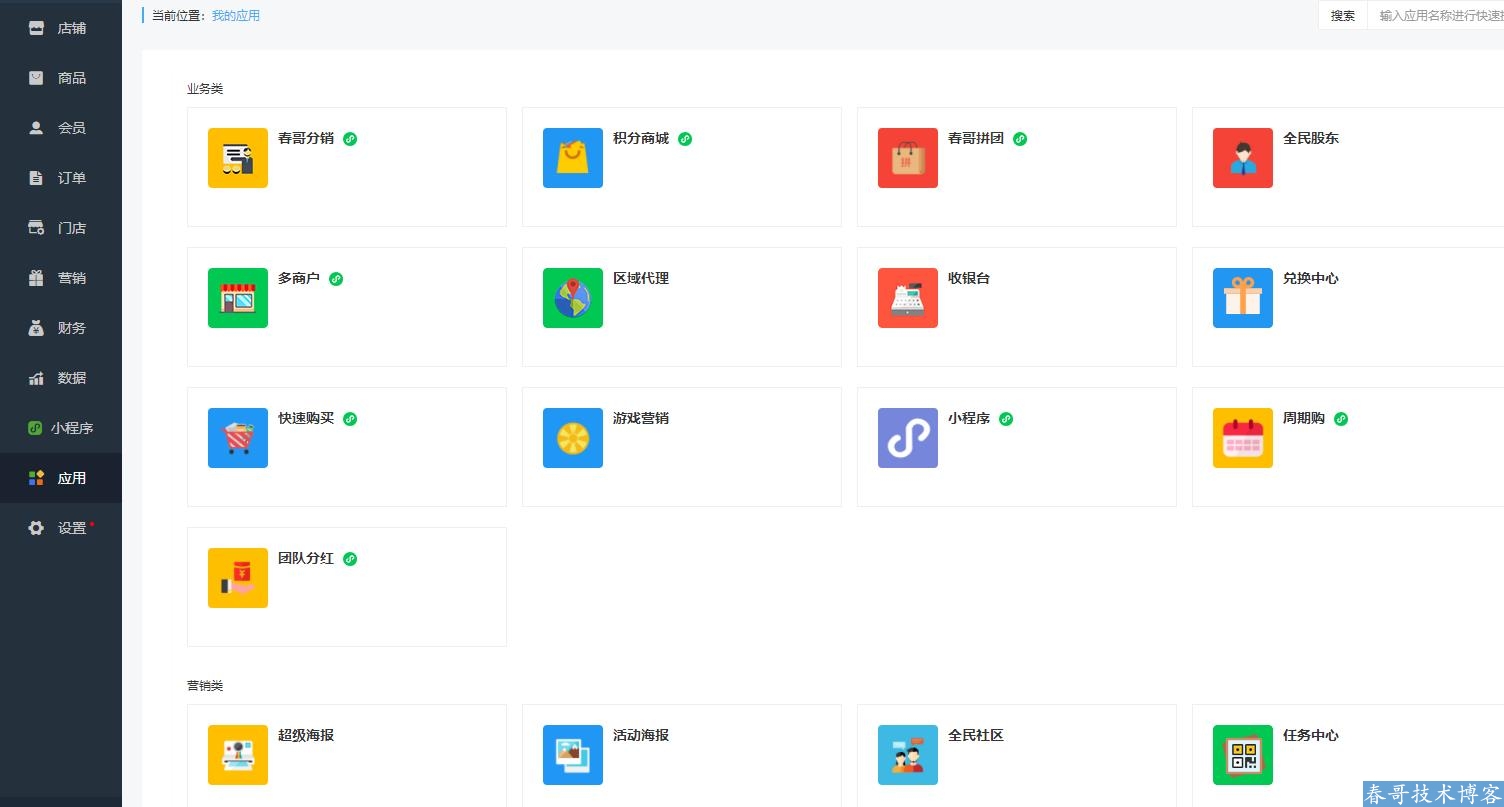
Task: Go to 店铺 in the sidebar
Action: pyautogui.click(x=61, y=28)
